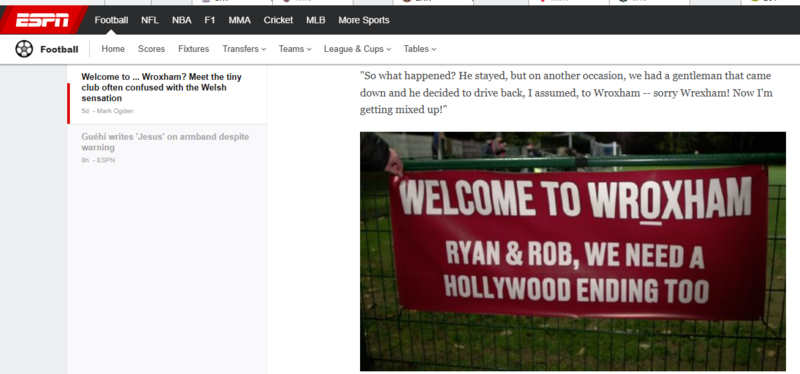This screenshot has height=374, width=800.
Task: Open More Sports menu
Action: pos(364,20)
